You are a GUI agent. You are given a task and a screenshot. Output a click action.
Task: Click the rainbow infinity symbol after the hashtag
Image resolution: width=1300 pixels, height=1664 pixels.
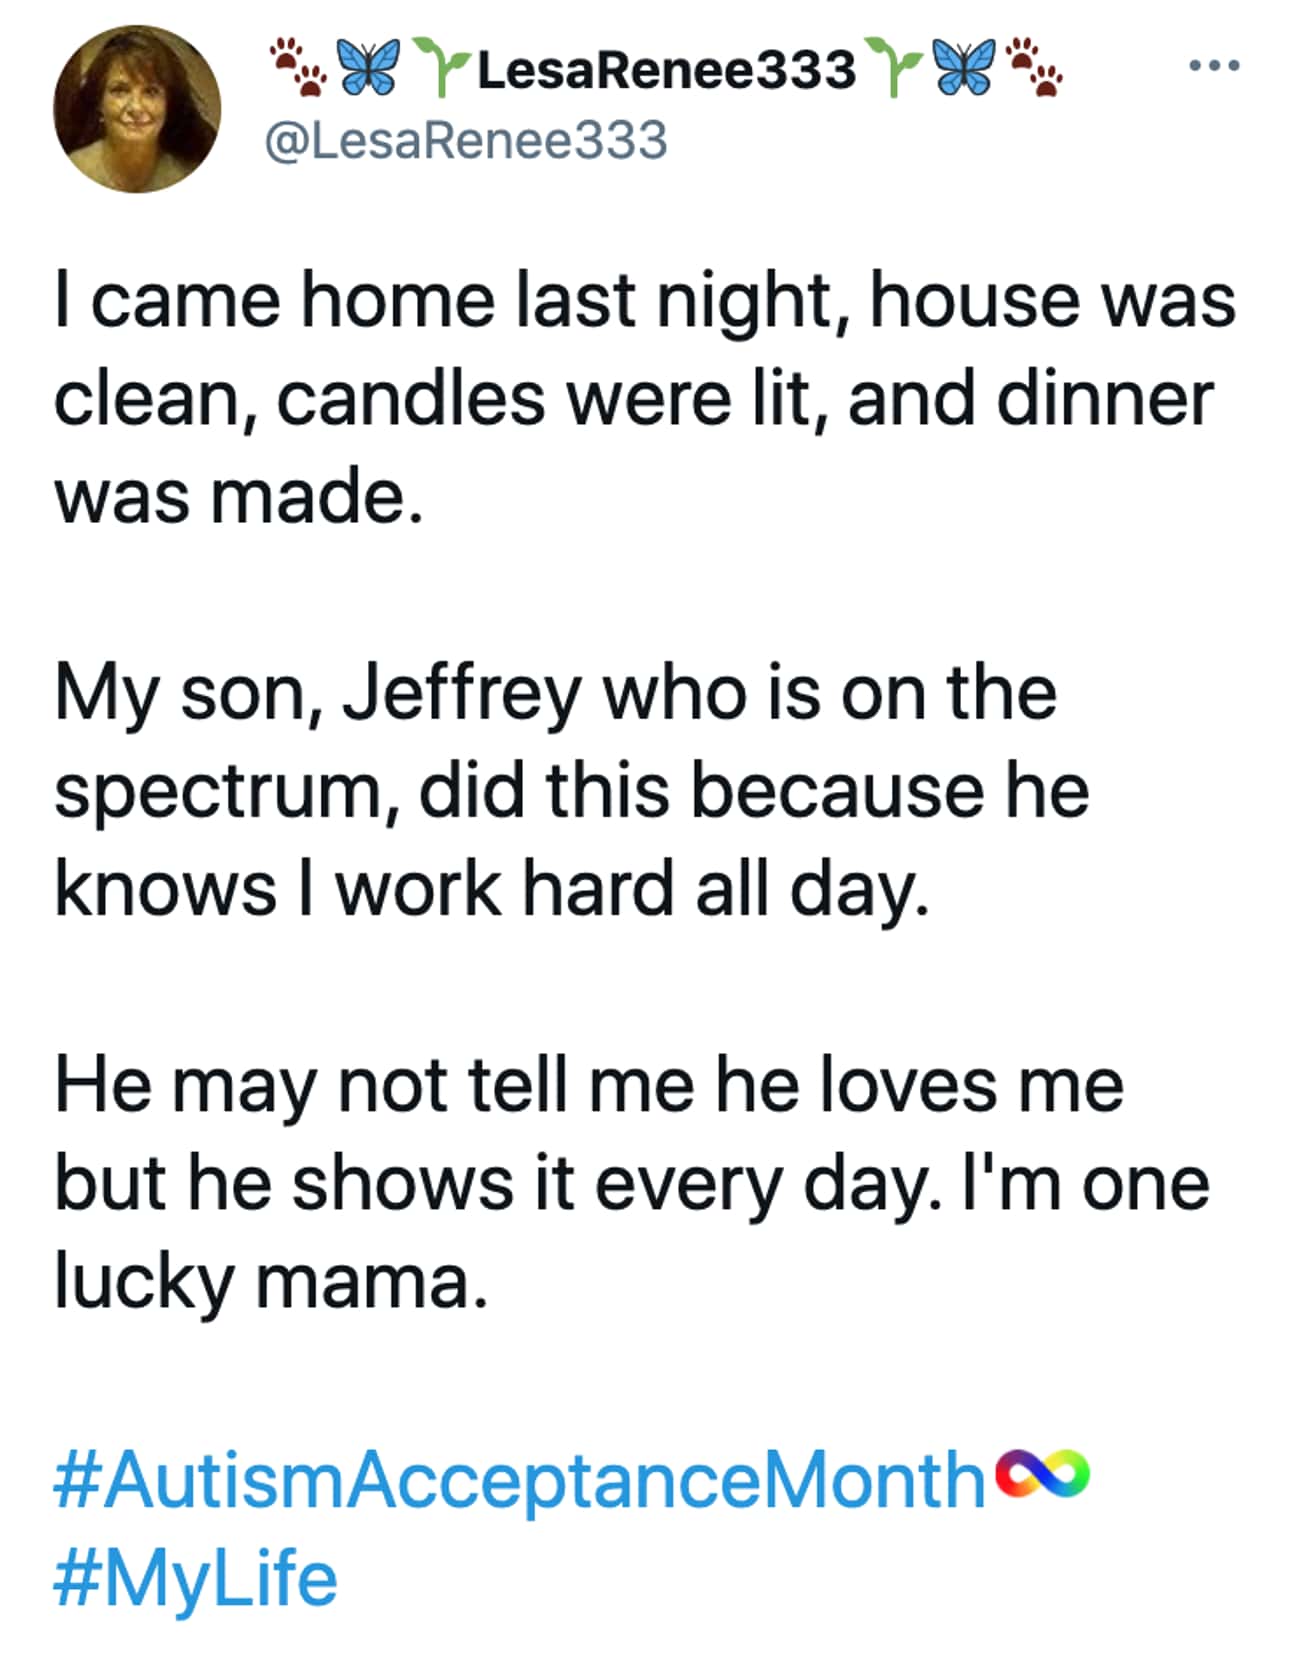[x=1040, y=1475]
